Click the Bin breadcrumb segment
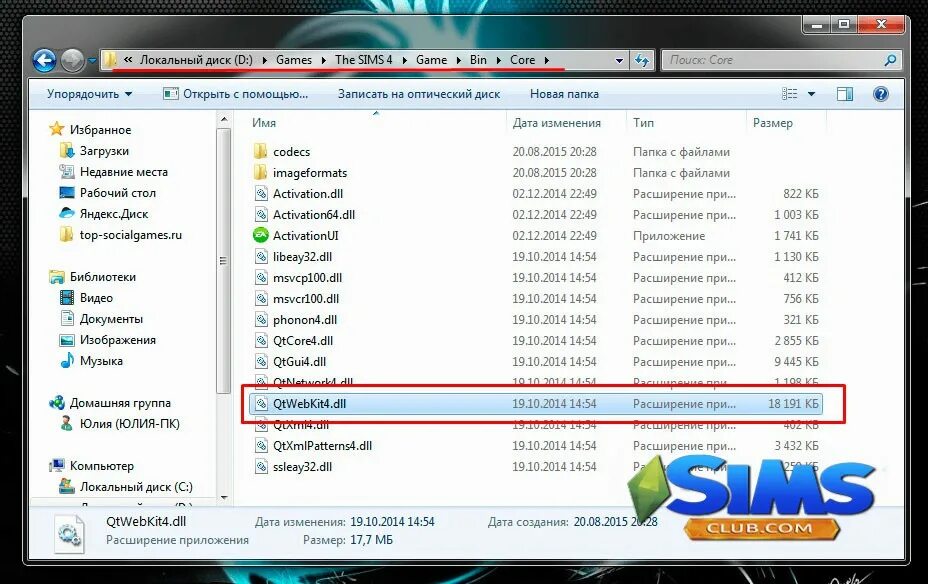The height and width of the screenshot is (584, 928). pyautogui.click(x=478, y=60)
